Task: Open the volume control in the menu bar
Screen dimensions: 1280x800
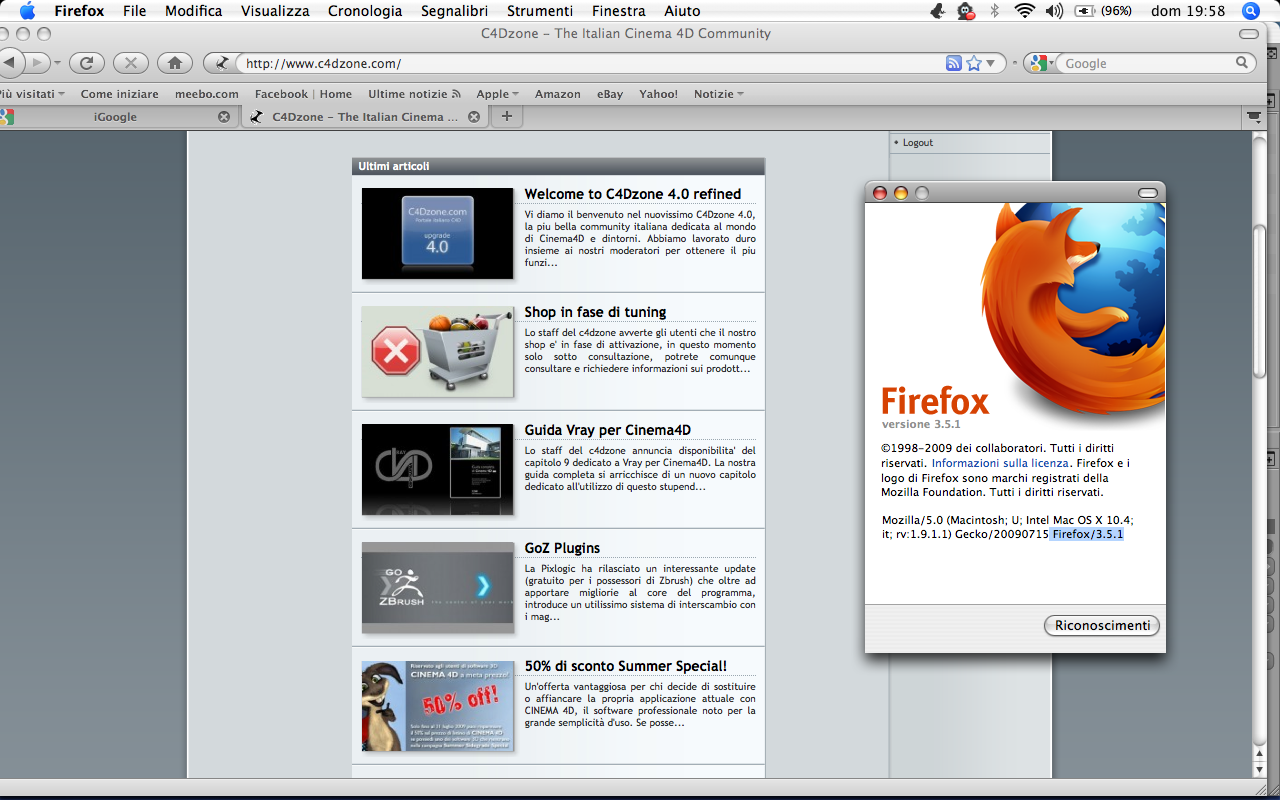Action: (x=1054, y=11)
